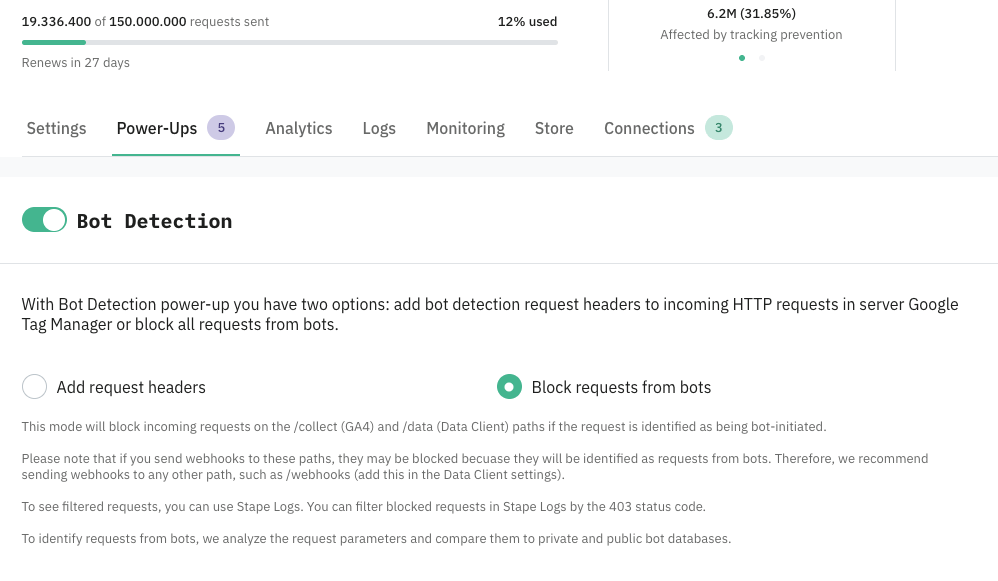Open the Settings tab
This screenshot has height=581, width=998.
[56, 128]
